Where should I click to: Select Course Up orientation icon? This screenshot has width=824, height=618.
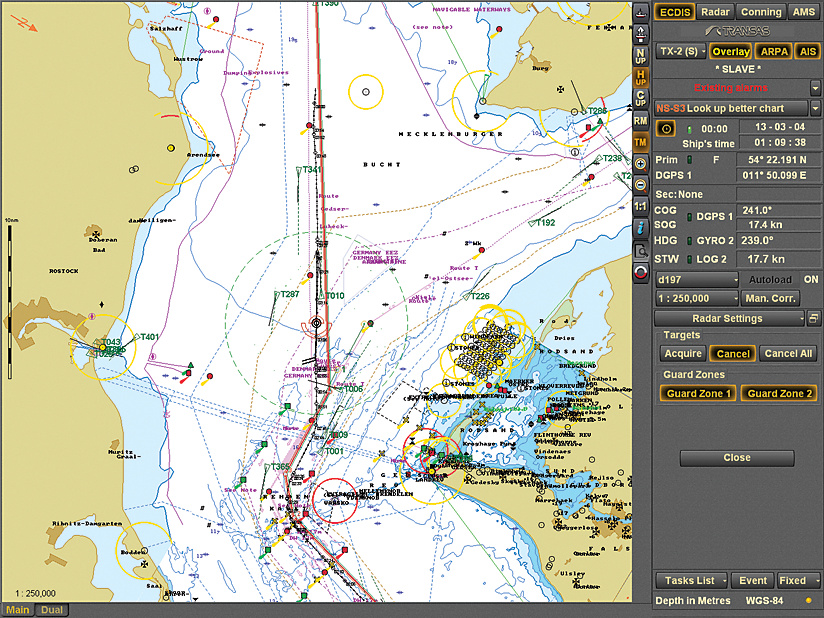pos(641,98)
